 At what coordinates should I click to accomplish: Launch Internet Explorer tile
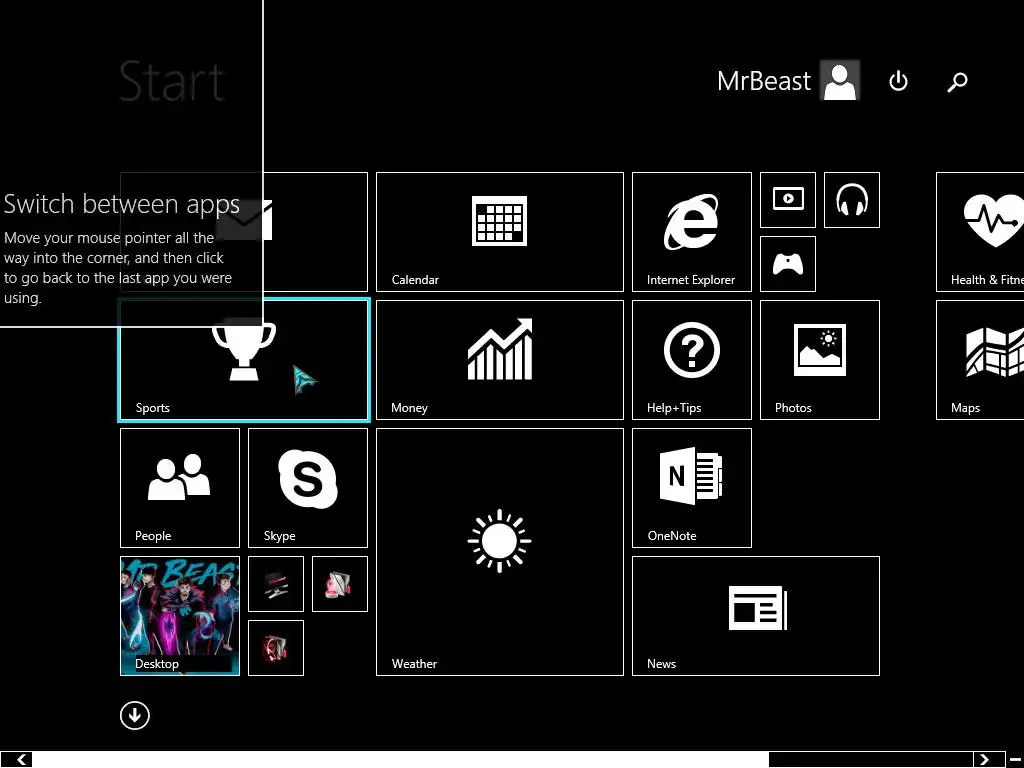tap(692, 232)
